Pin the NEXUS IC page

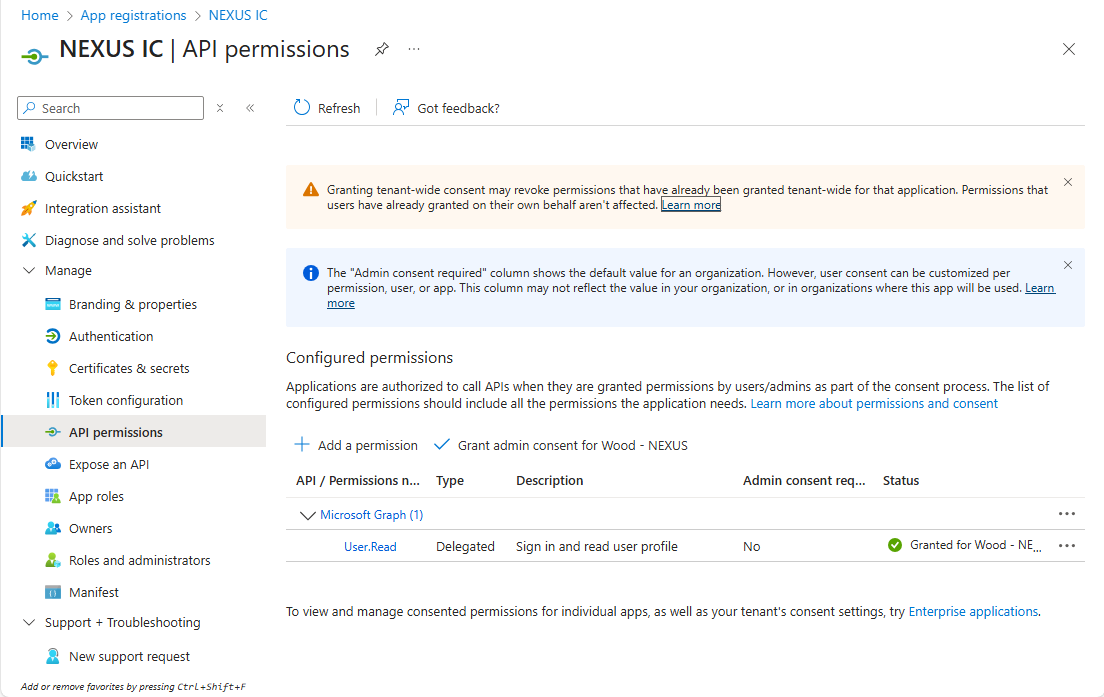point(382,49)
